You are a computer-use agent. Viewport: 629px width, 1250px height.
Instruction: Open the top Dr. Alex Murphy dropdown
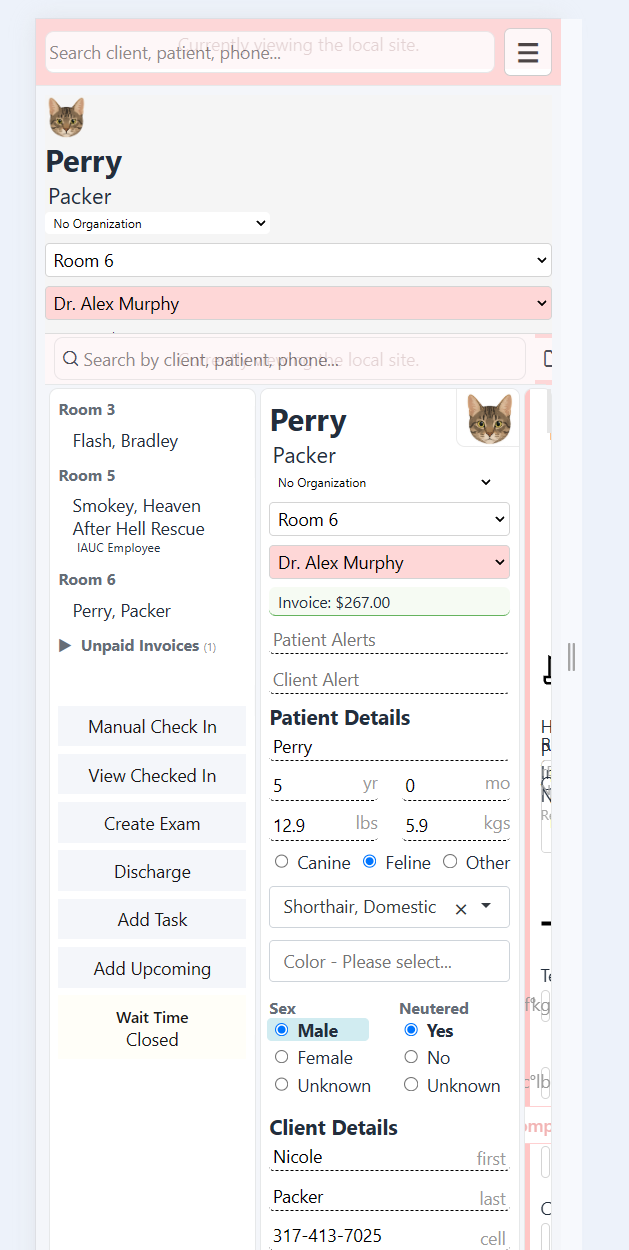click(x=298, y=304)
